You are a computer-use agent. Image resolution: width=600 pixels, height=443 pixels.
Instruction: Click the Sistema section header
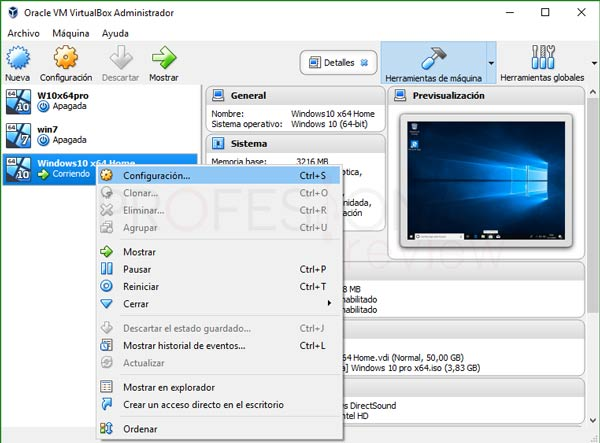tap(295, 143)
